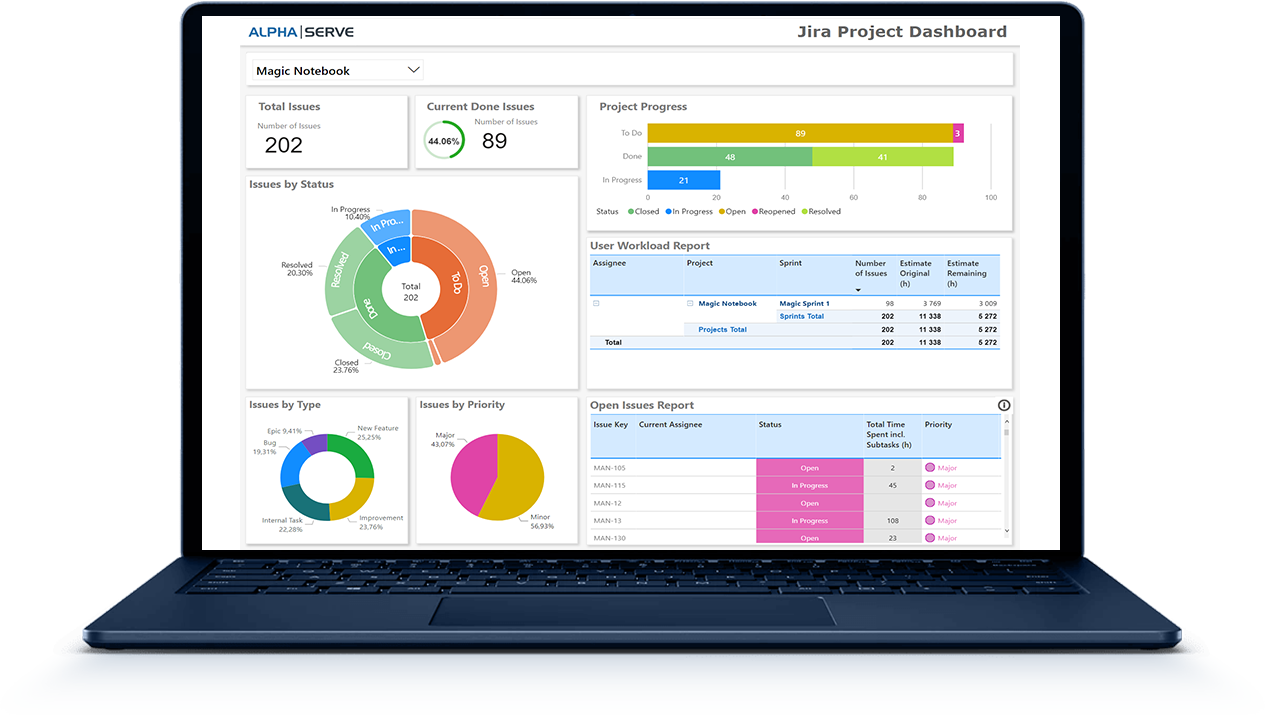Select the Reopened legend marker
Screen dimensions: 1265x715
[754, 211]
